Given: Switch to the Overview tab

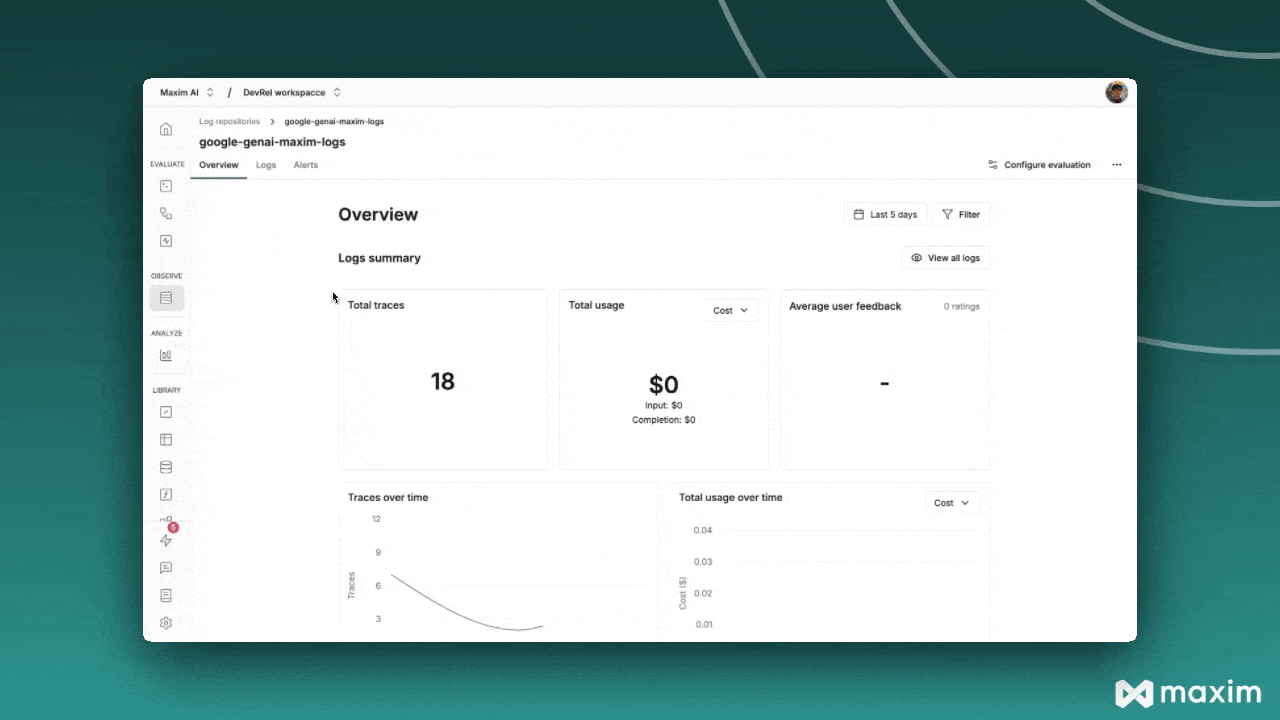Looking at the screenshot, I should point(219,165).
